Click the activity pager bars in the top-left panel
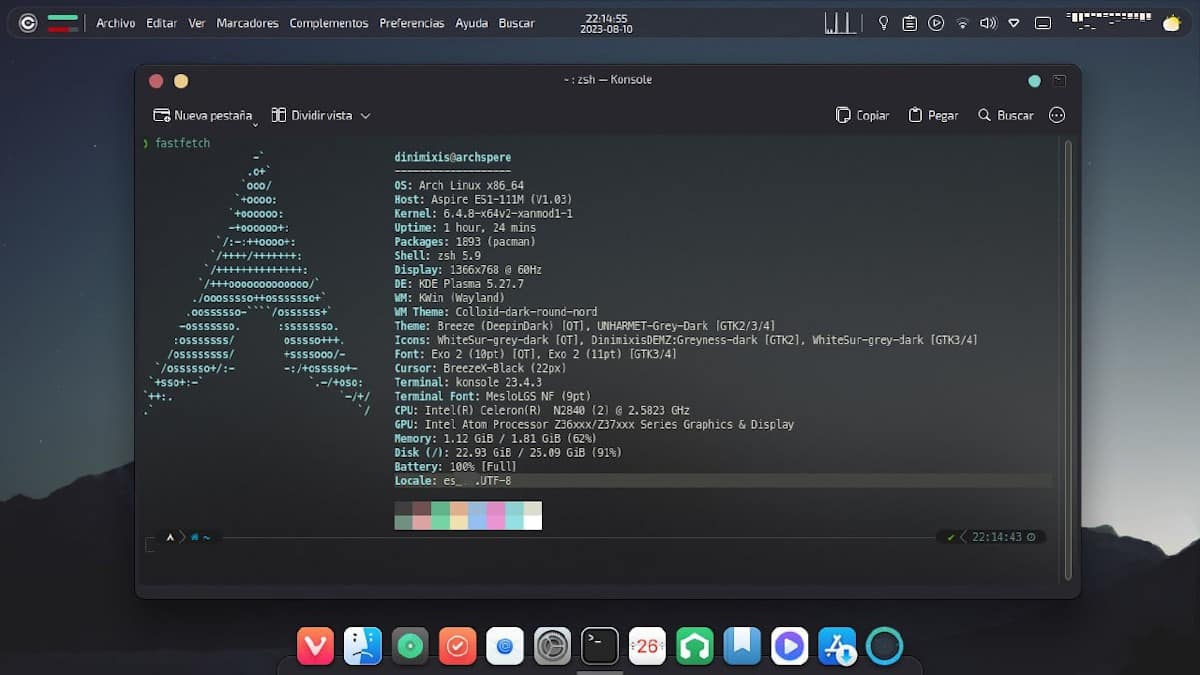Viewport: 1200px width, 675px height. pos(63,23)
